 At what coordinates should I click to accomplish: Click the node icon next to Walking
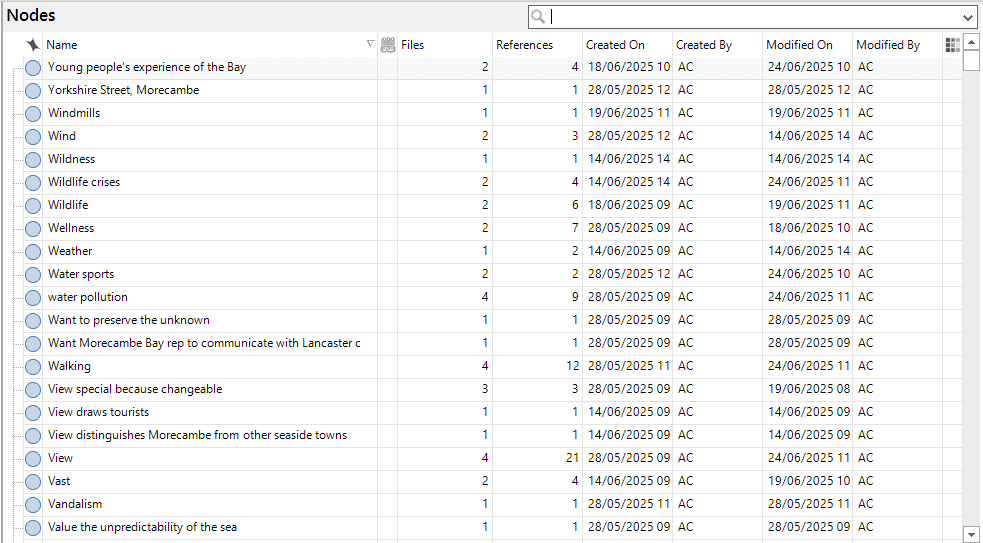tap(33, 366)
